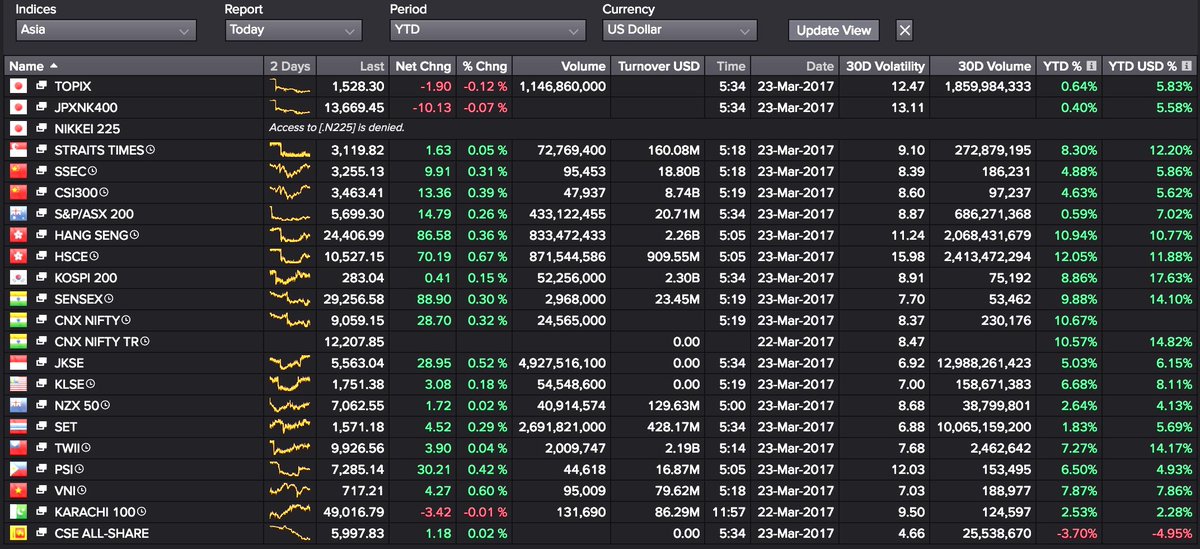Click the clock icon after NZX 50
The width and height of the screenshot is (1200, 549).
pos(105,406)
